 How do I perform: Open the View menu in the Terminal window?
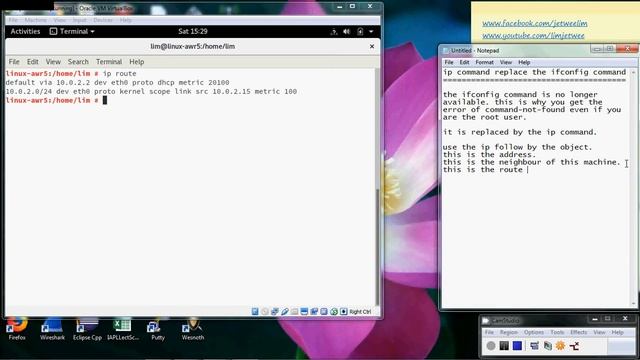(x=53, y=62)
